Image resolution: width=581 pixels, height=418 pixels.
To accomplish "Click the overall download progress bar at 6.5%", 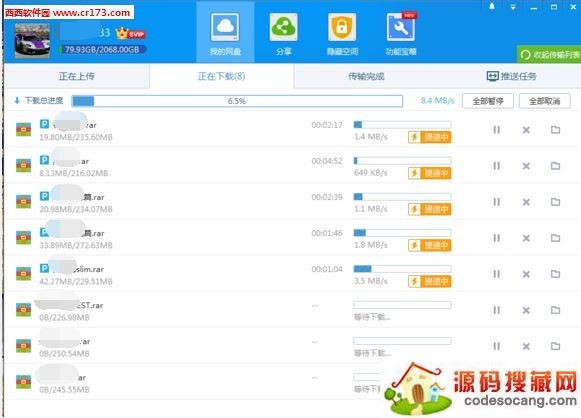I will click(x=237, y=101).
